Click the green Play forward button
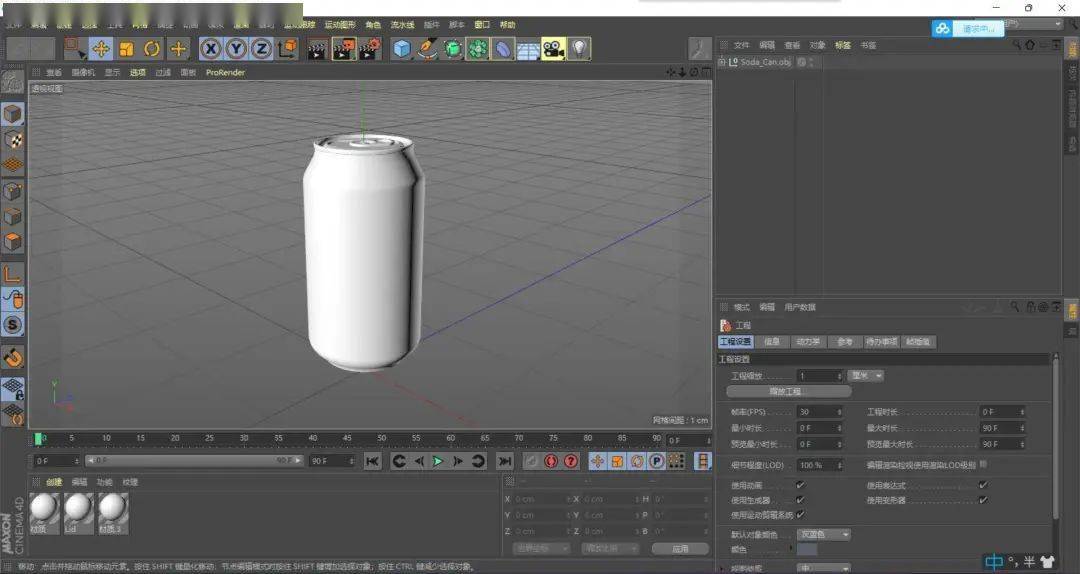 437,461
